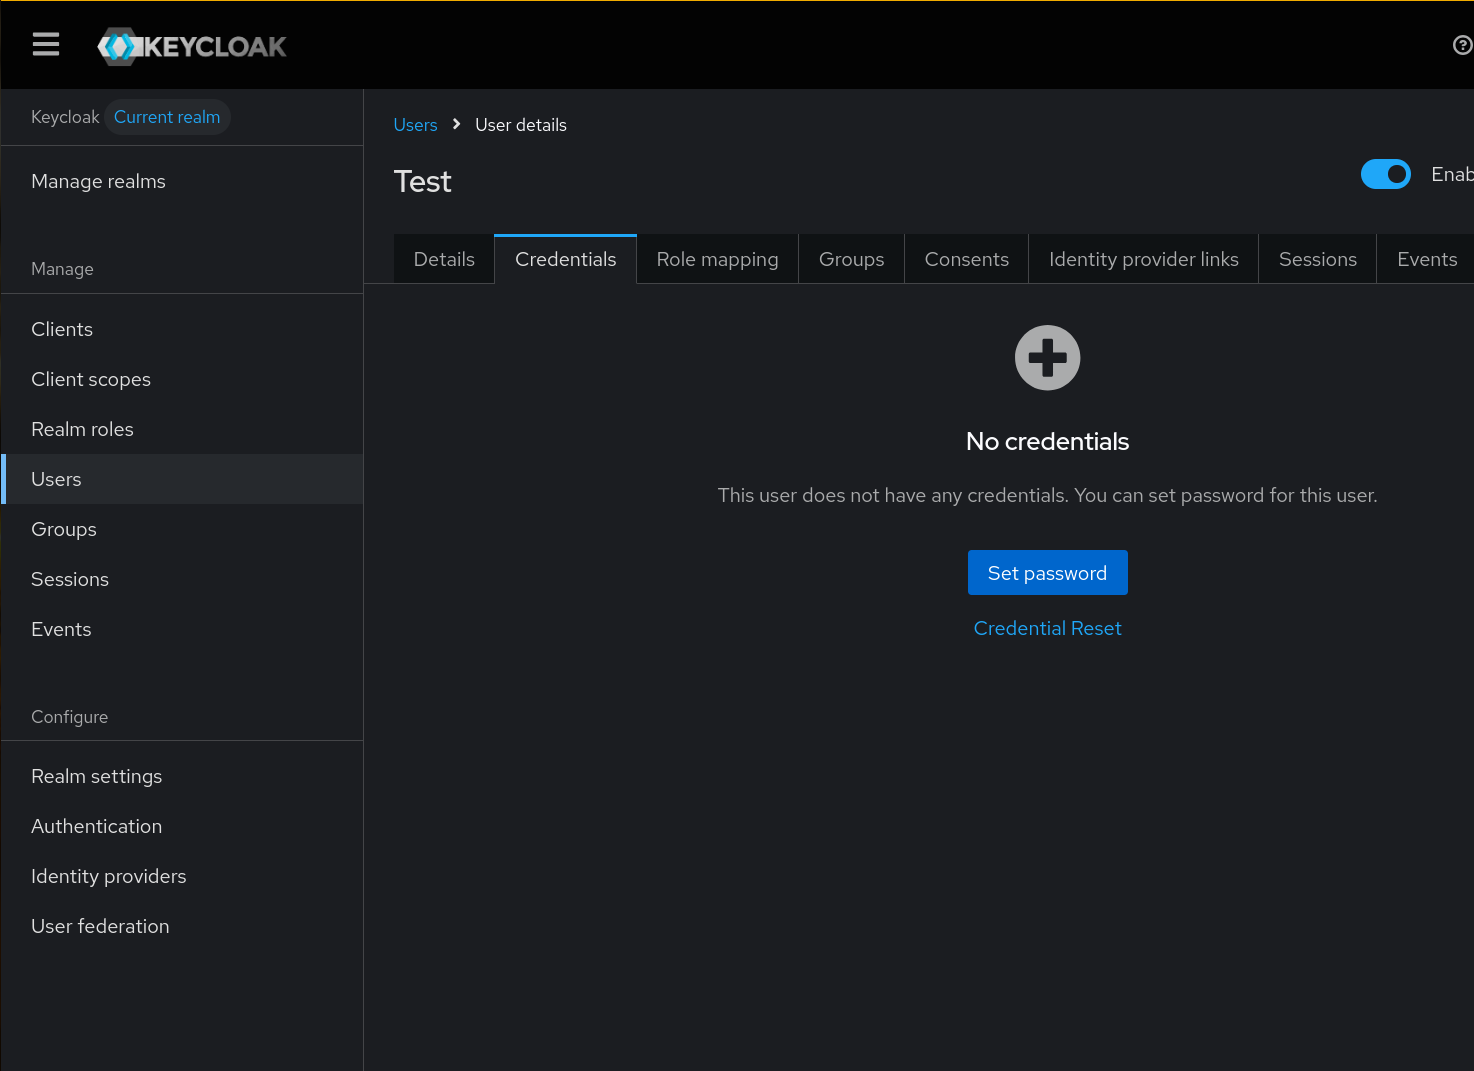Screen dimensions: 1474x1071
Task: Select the Identity provider links tab
Action: click(1143, 259)
